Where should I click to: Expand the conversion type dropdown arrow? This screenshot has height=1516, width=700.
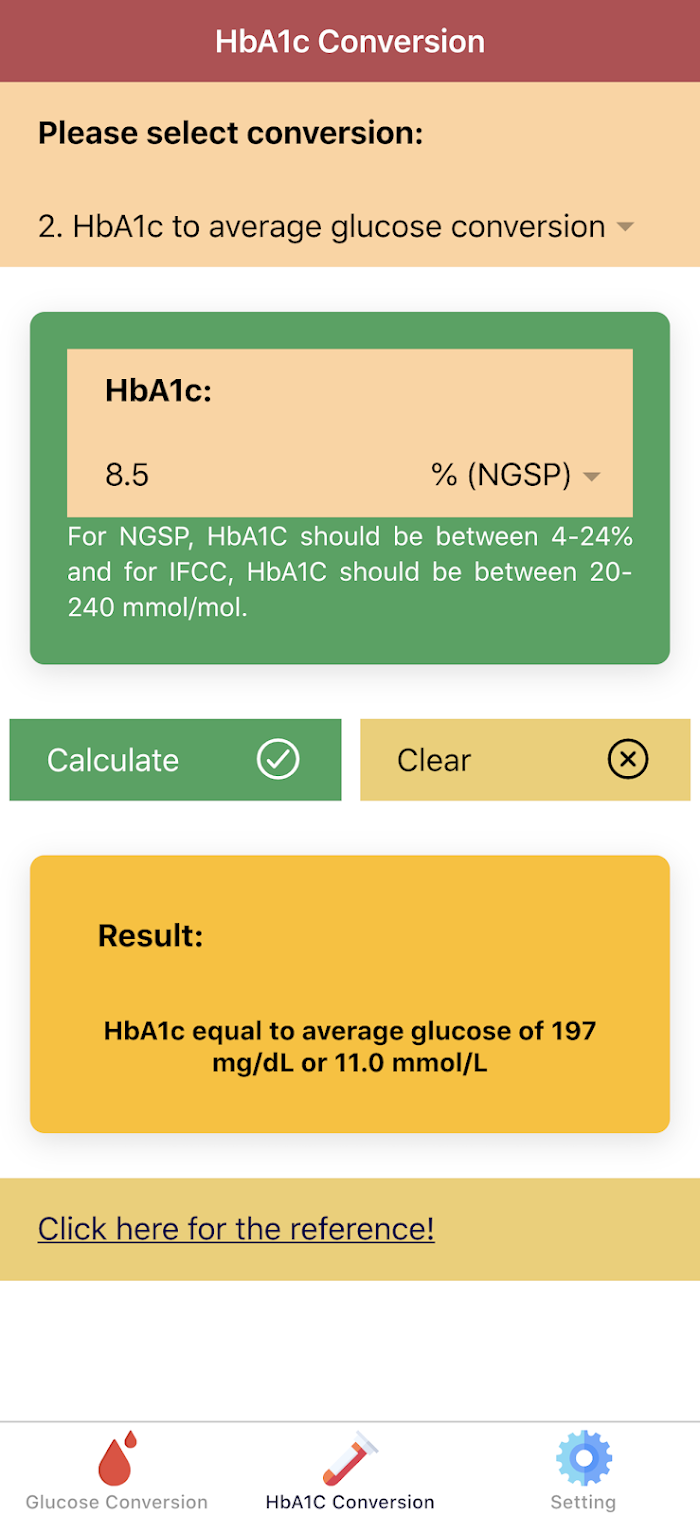625,228
